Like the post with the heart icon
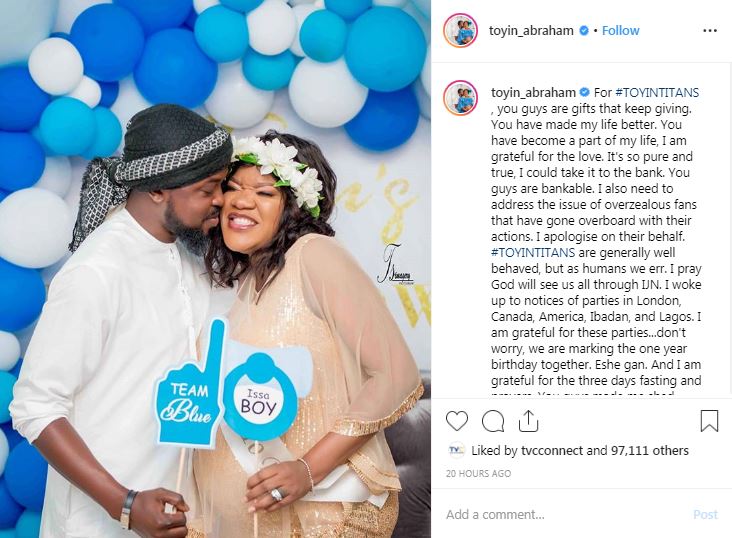This screenshot has width=732, height=538. click(457, 421)
